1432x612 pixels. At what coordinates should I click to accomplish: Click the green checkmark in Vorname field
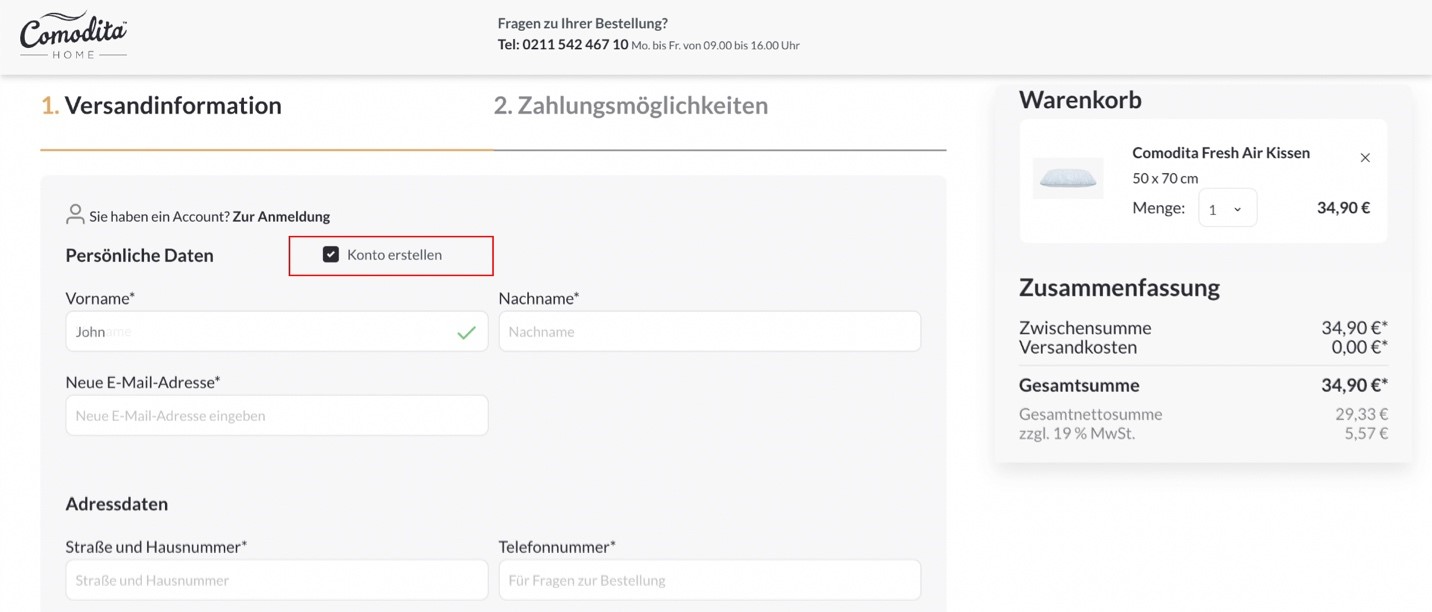pyautogui.click(x=466, y=332)
